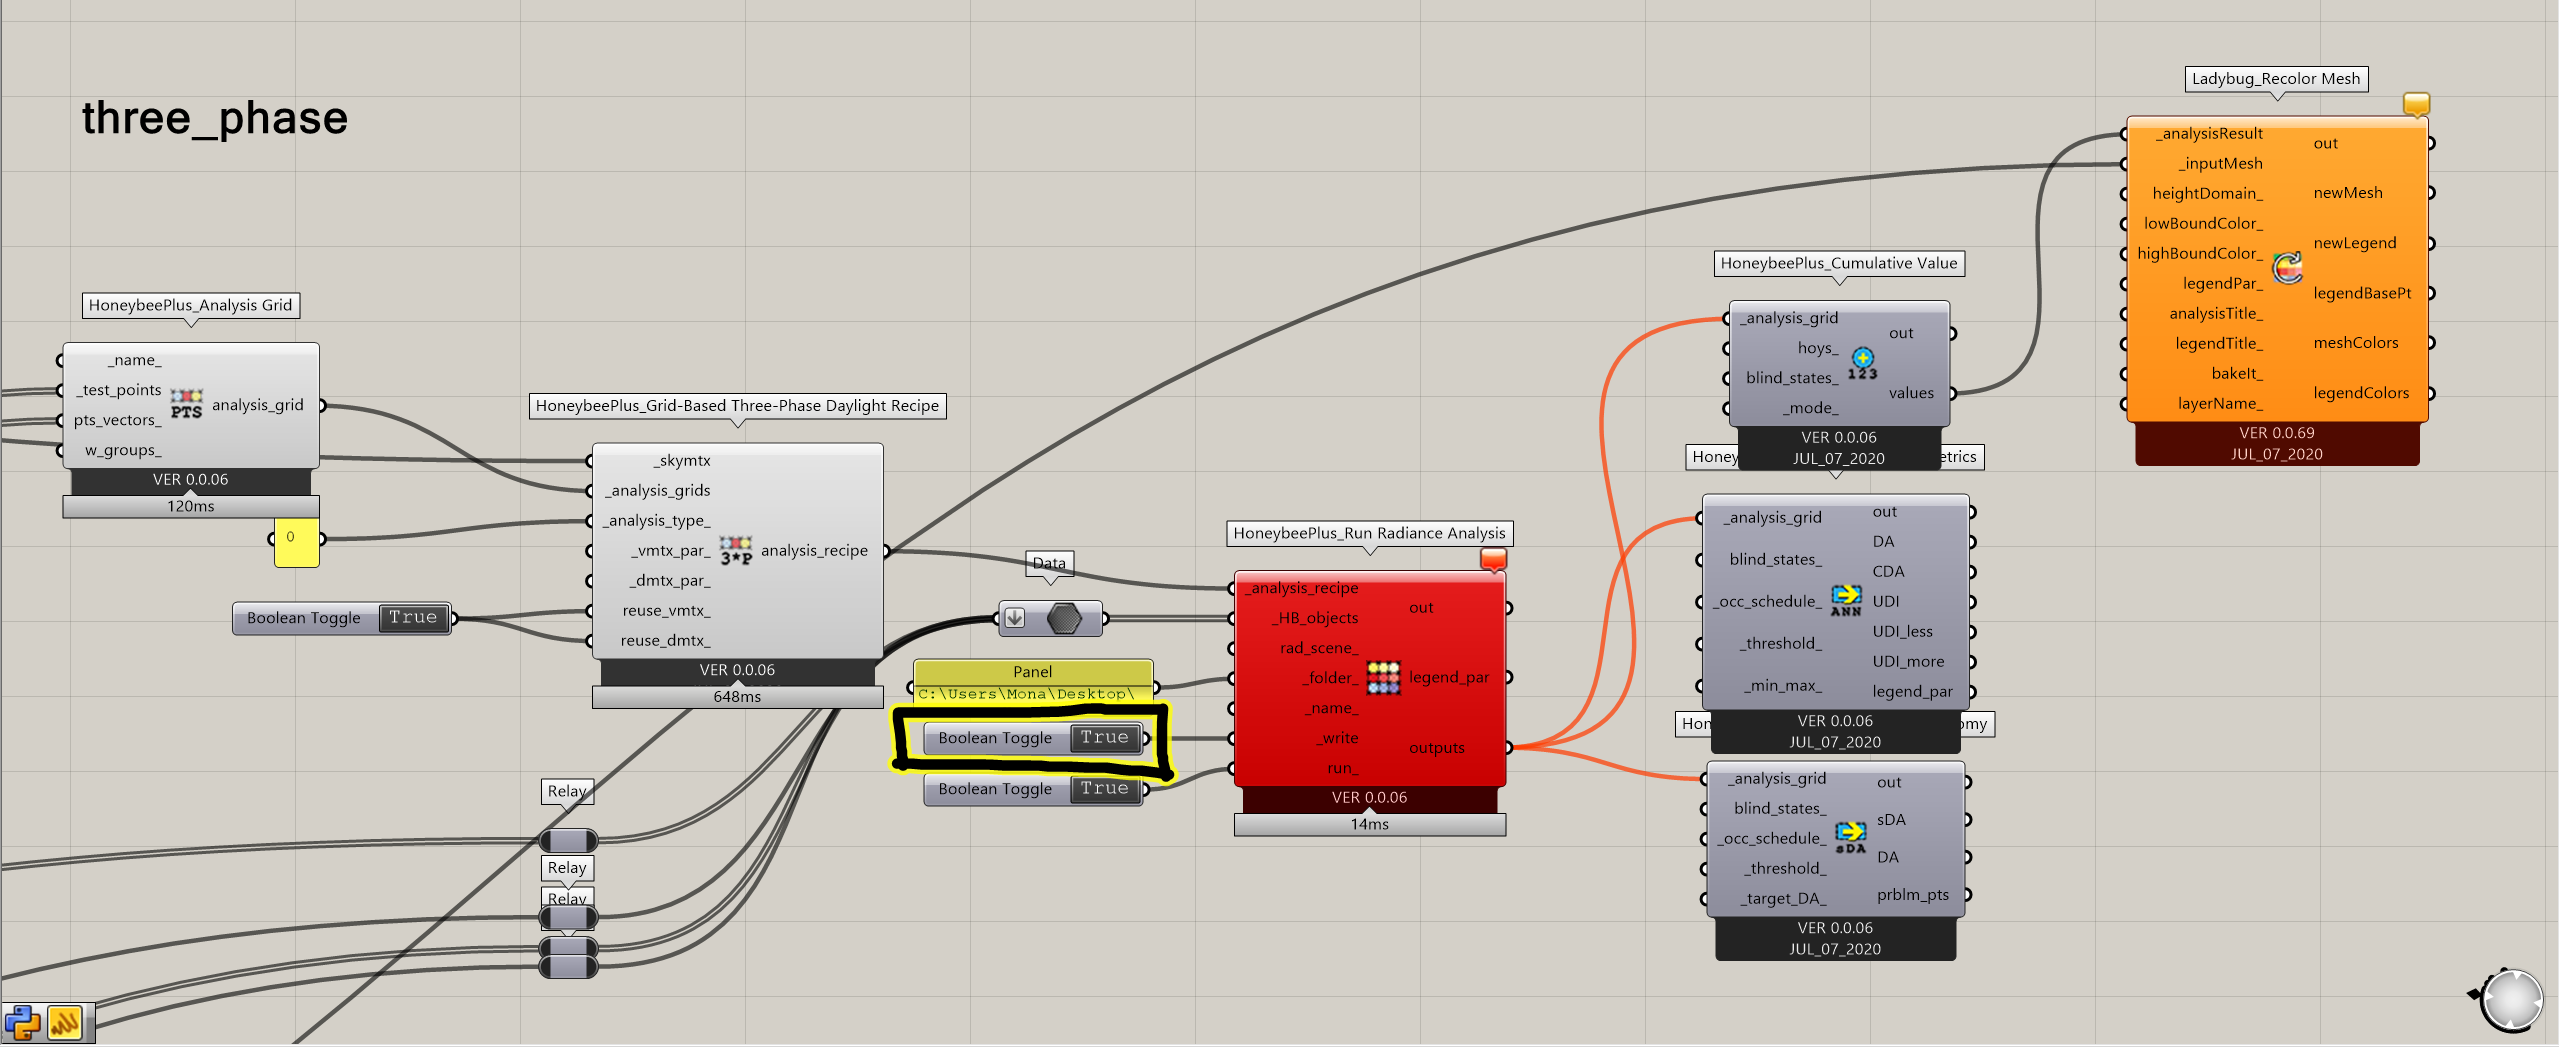The width and height of the screenshot is (2559, 1047).
Task: Open the yellow balloon on Recolor Mesh component
Action: click(x=2416, y=103)
